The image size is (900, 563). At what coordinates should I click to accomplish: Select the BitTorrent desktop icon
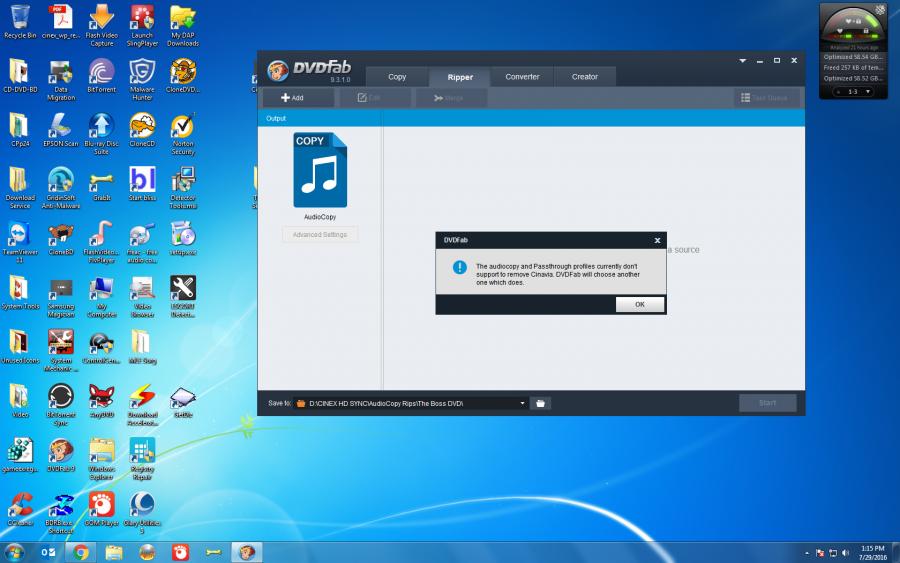(x=102, y=76)
